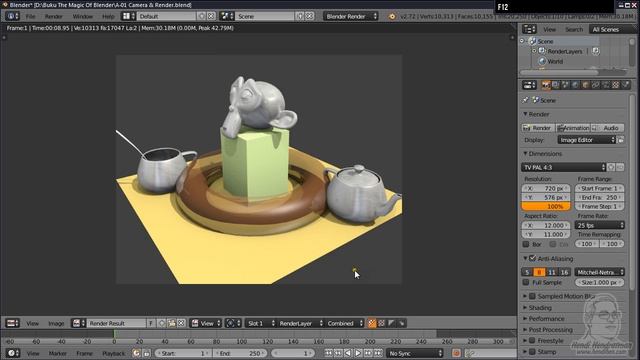Enable the Full Sample checkbox
The image size is (640, 360).
pyautogui.click(x=526, y=282)
